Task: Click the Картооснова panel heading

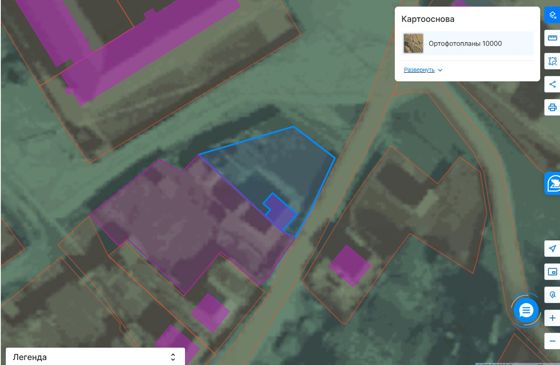Action: click(x=428, y=19)
